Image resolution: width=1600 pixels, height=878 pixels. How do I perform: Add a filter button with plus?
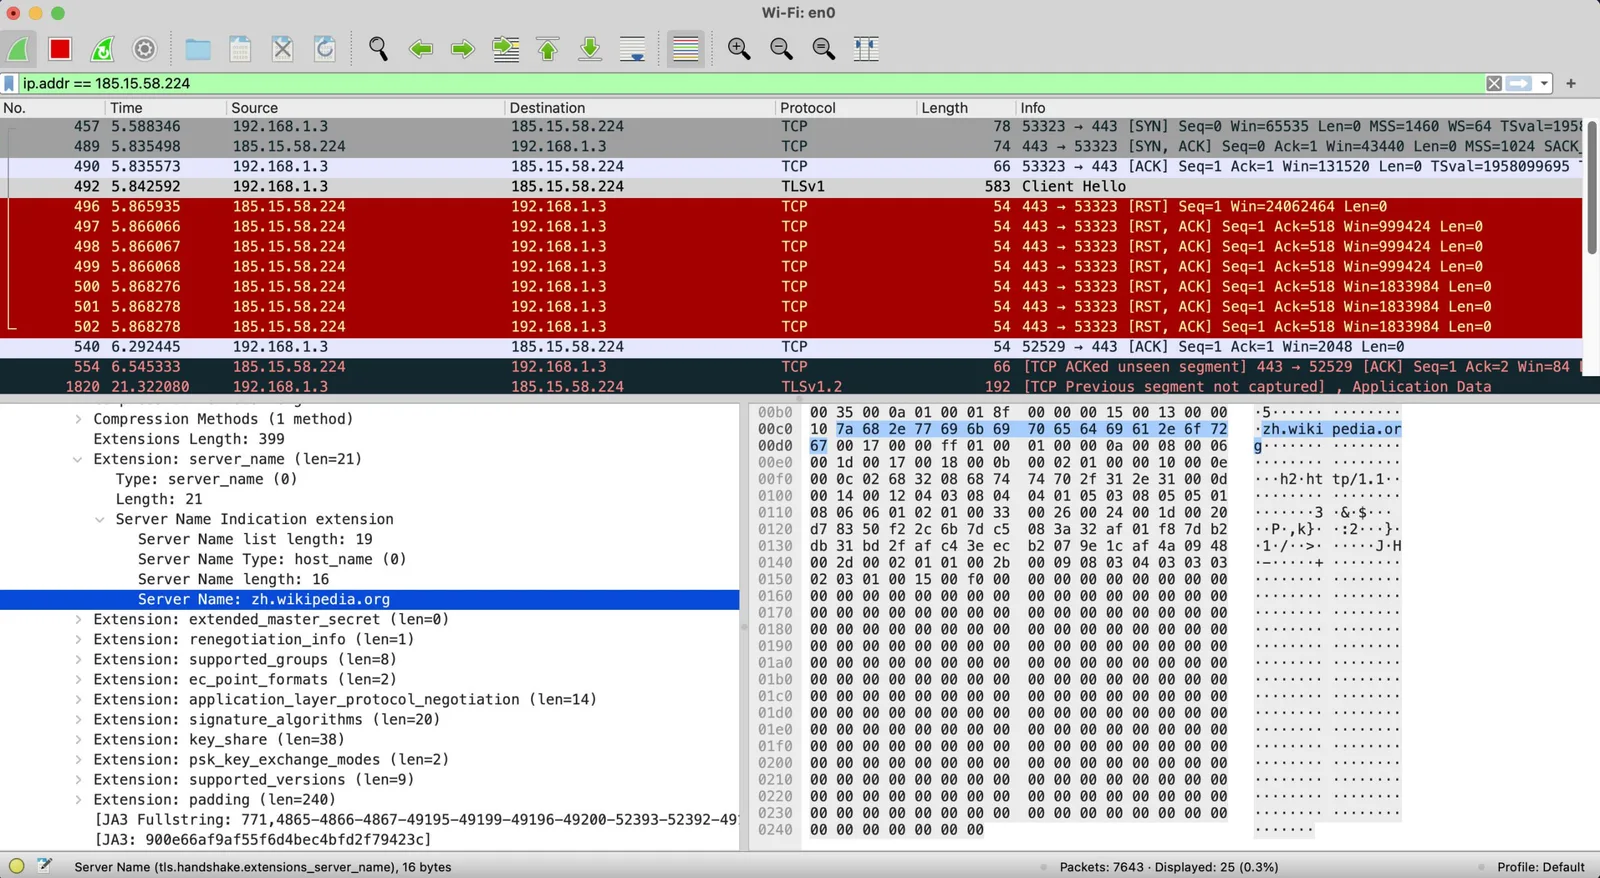pyautogui.click(x=1571, y=83)
